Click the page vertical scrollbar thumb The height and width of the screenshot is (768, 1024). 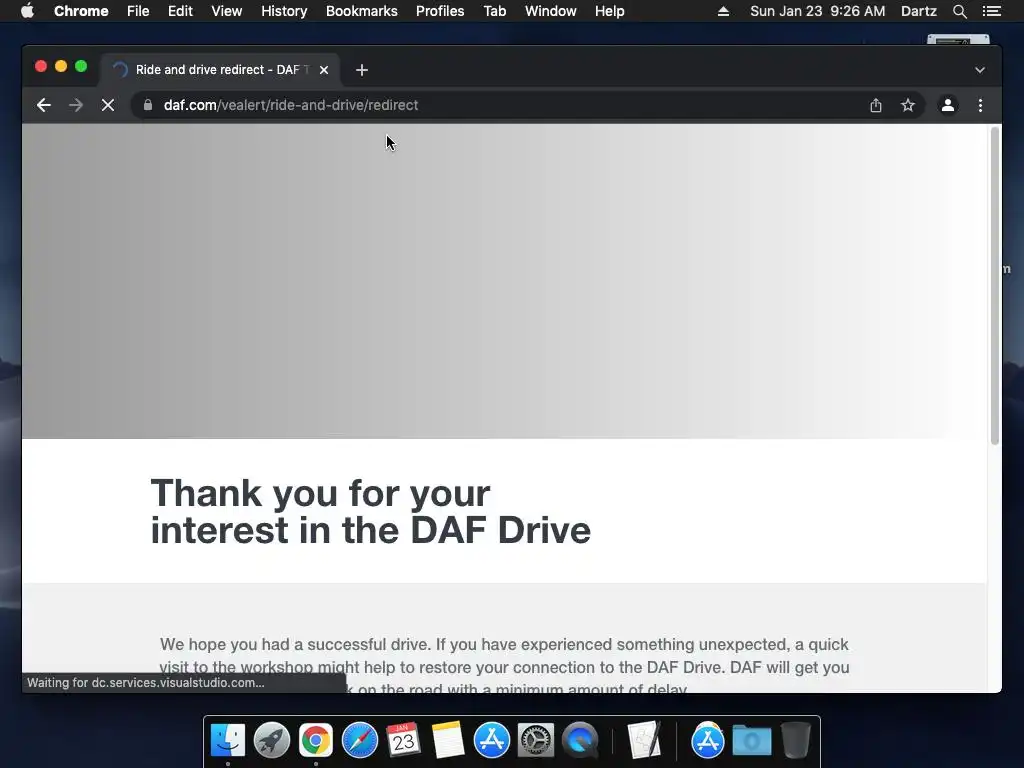click(995, 286)
